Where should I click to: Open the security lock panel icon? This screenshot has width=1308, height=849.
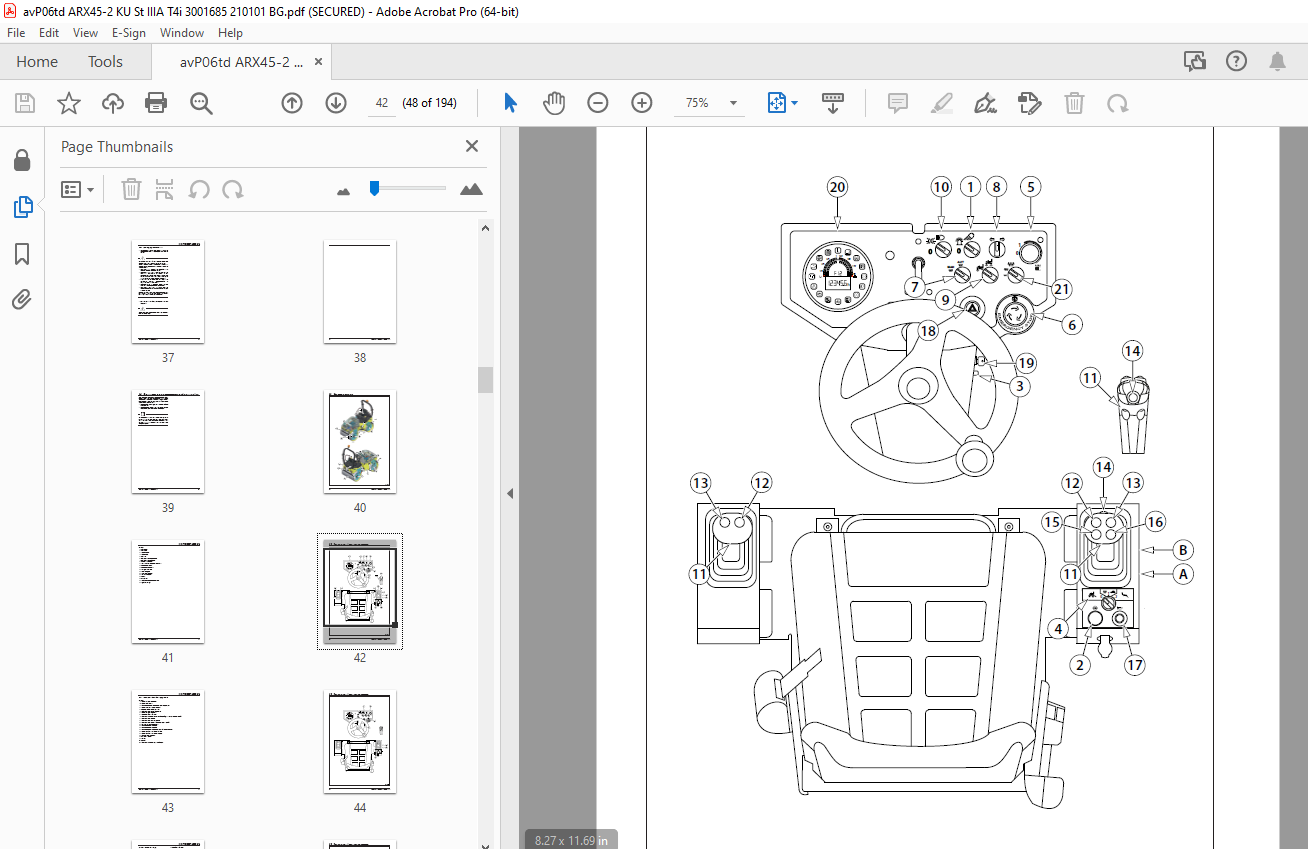coord(22,161)
